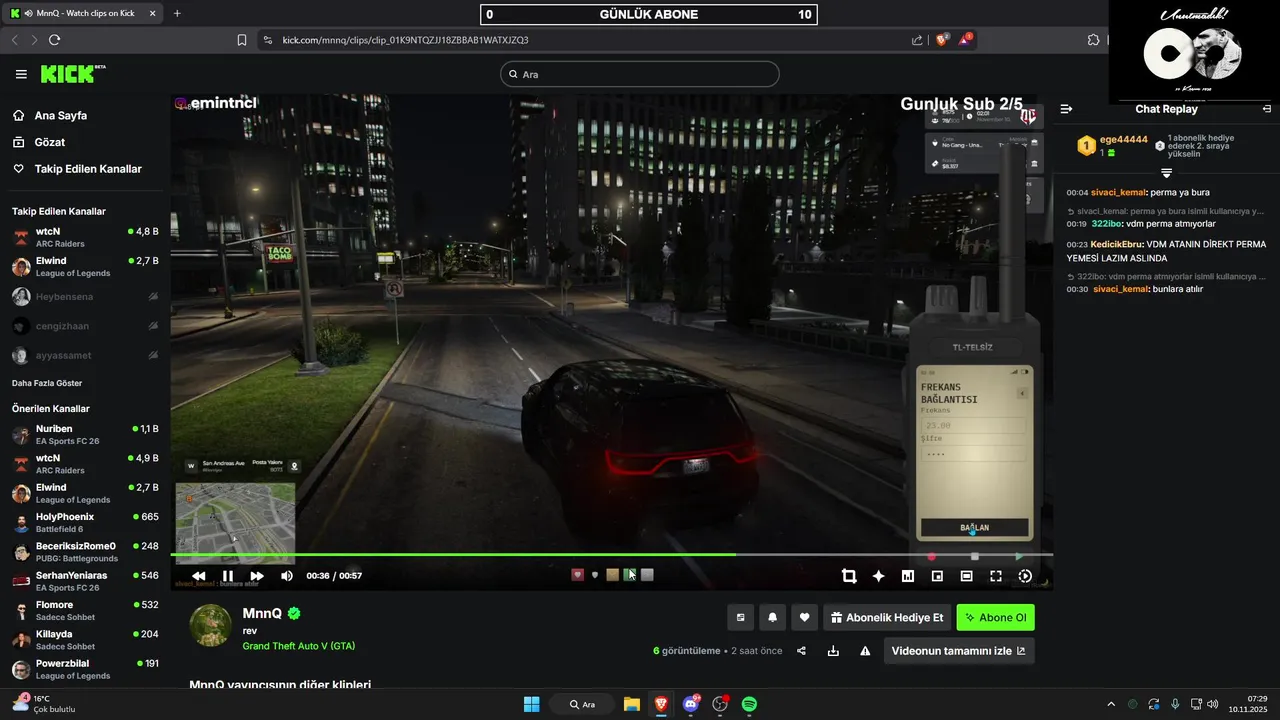Click the card icon button left of bell
This screenshot has width=1280, height=720.
(740, 618)
